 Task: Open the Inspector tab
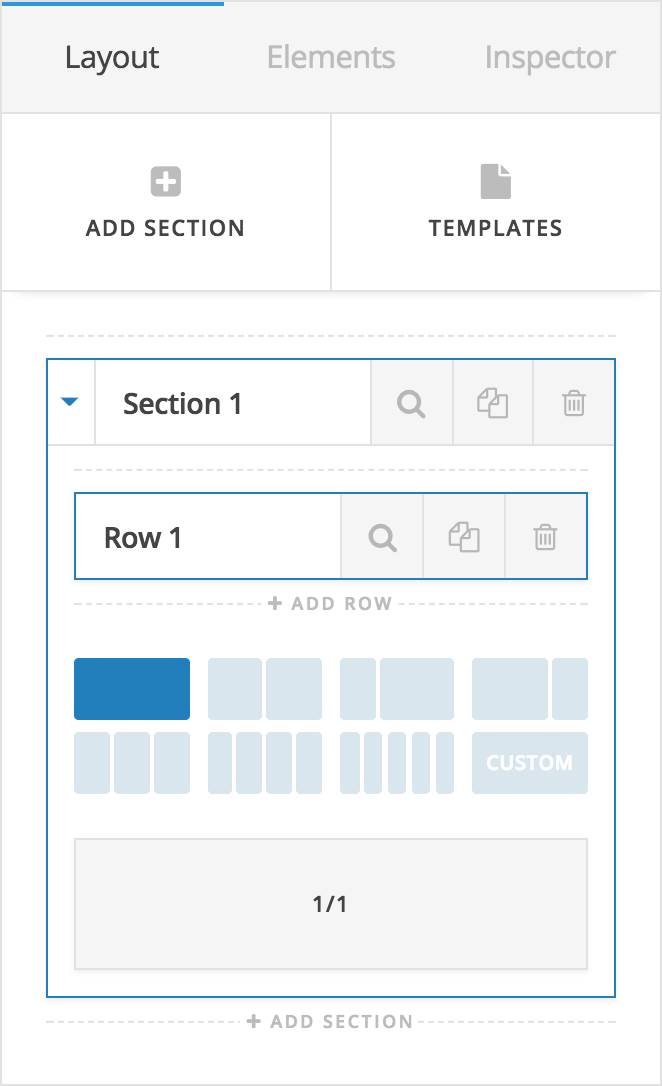(x=549, y=57)
